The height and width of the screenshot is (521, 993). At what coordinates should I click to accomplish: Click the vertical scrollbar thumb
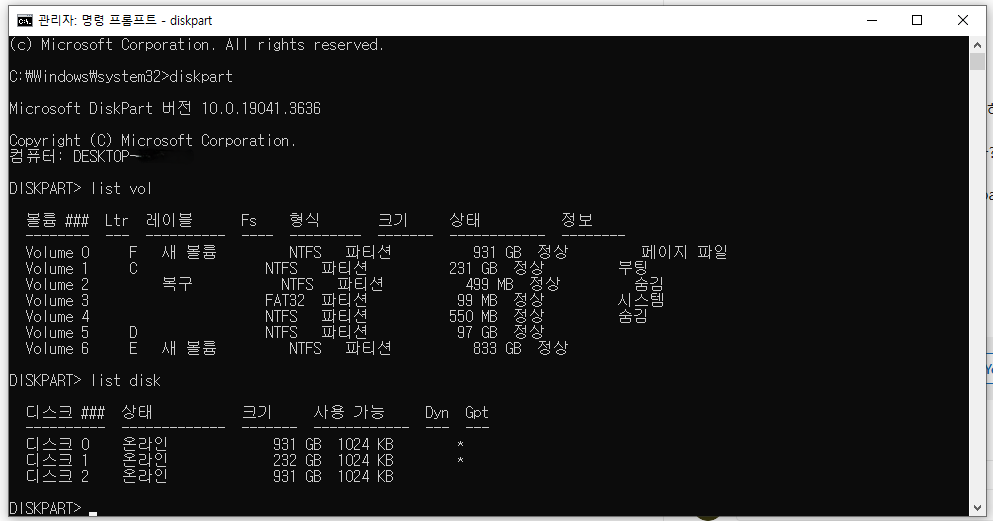tap(977, 62)
